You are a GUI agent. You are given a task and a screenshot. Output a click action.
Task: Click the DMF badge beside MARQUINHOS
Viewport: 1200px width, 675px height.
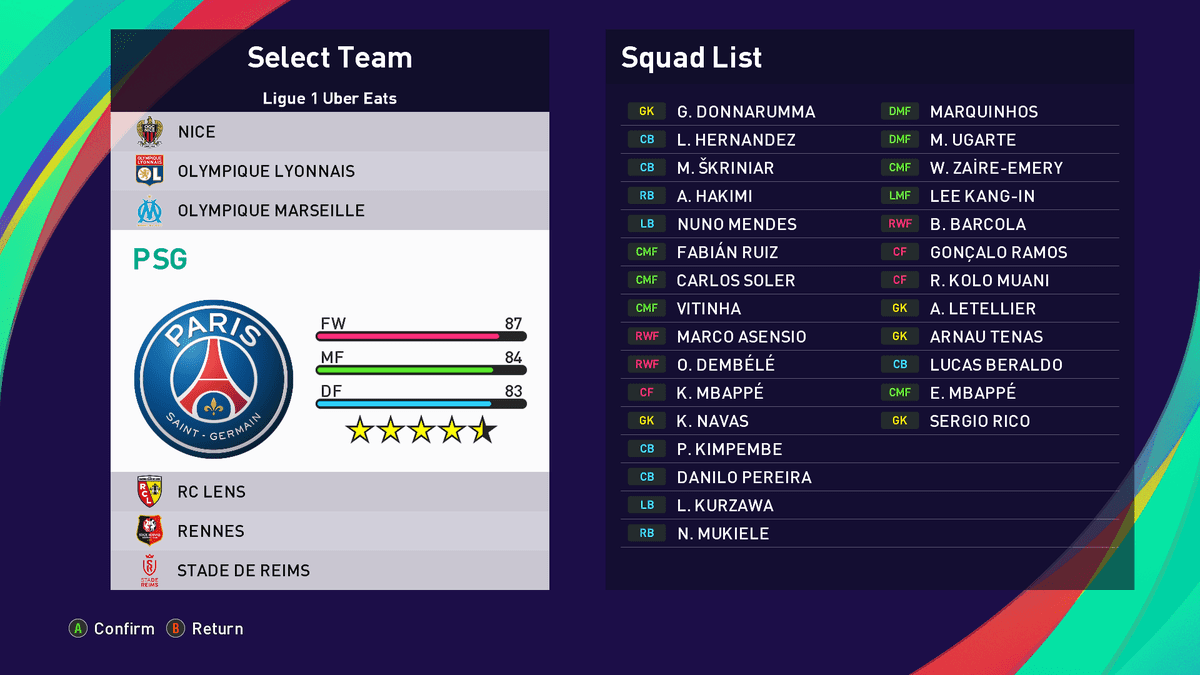point(899,112)
